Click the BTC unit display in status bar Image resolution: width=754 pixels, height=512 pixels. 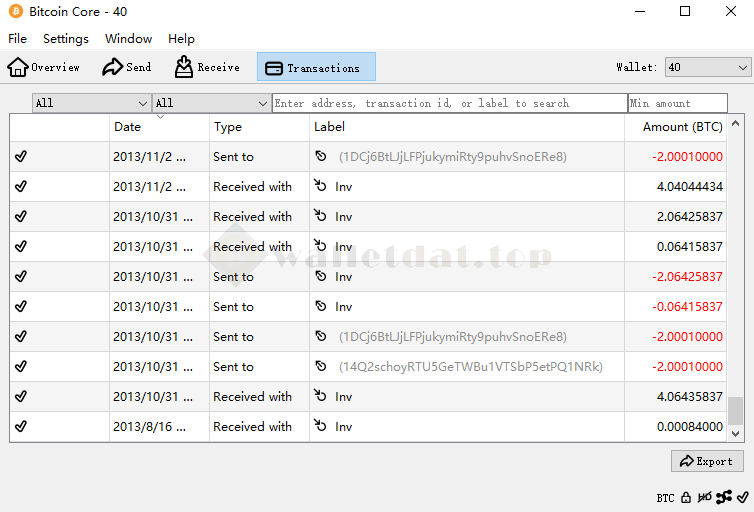click(665, 497)
